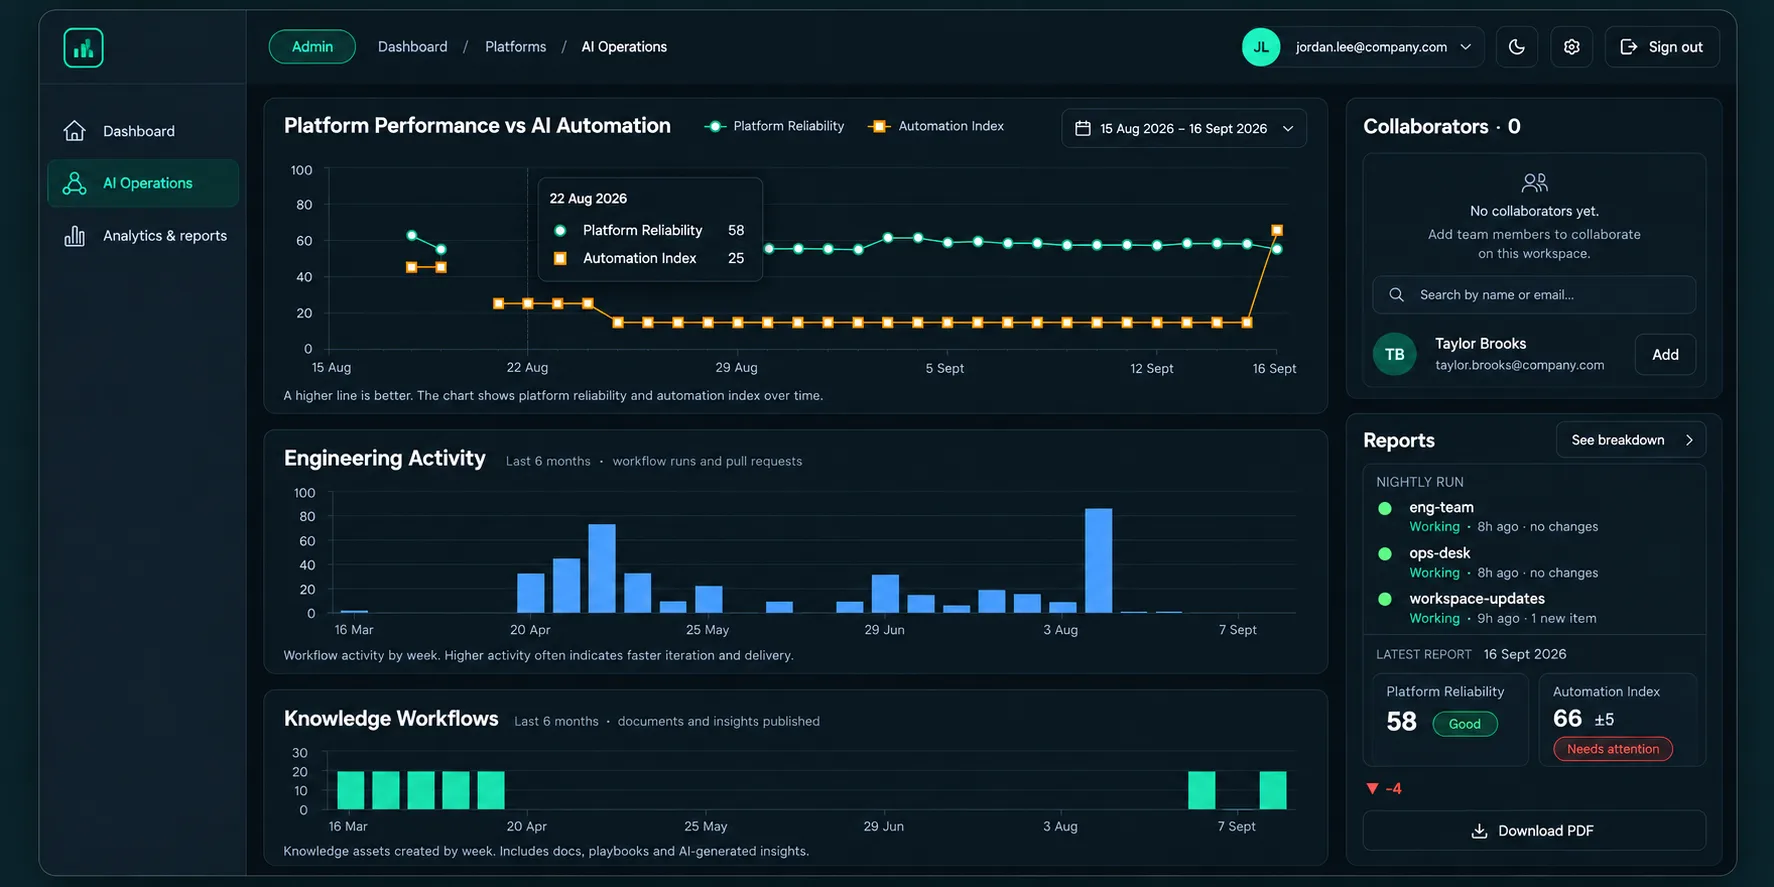Click the Dashboard home icon in sidebar
The width and height of the screenshot is (1774, 887).
tap(74, 131)
